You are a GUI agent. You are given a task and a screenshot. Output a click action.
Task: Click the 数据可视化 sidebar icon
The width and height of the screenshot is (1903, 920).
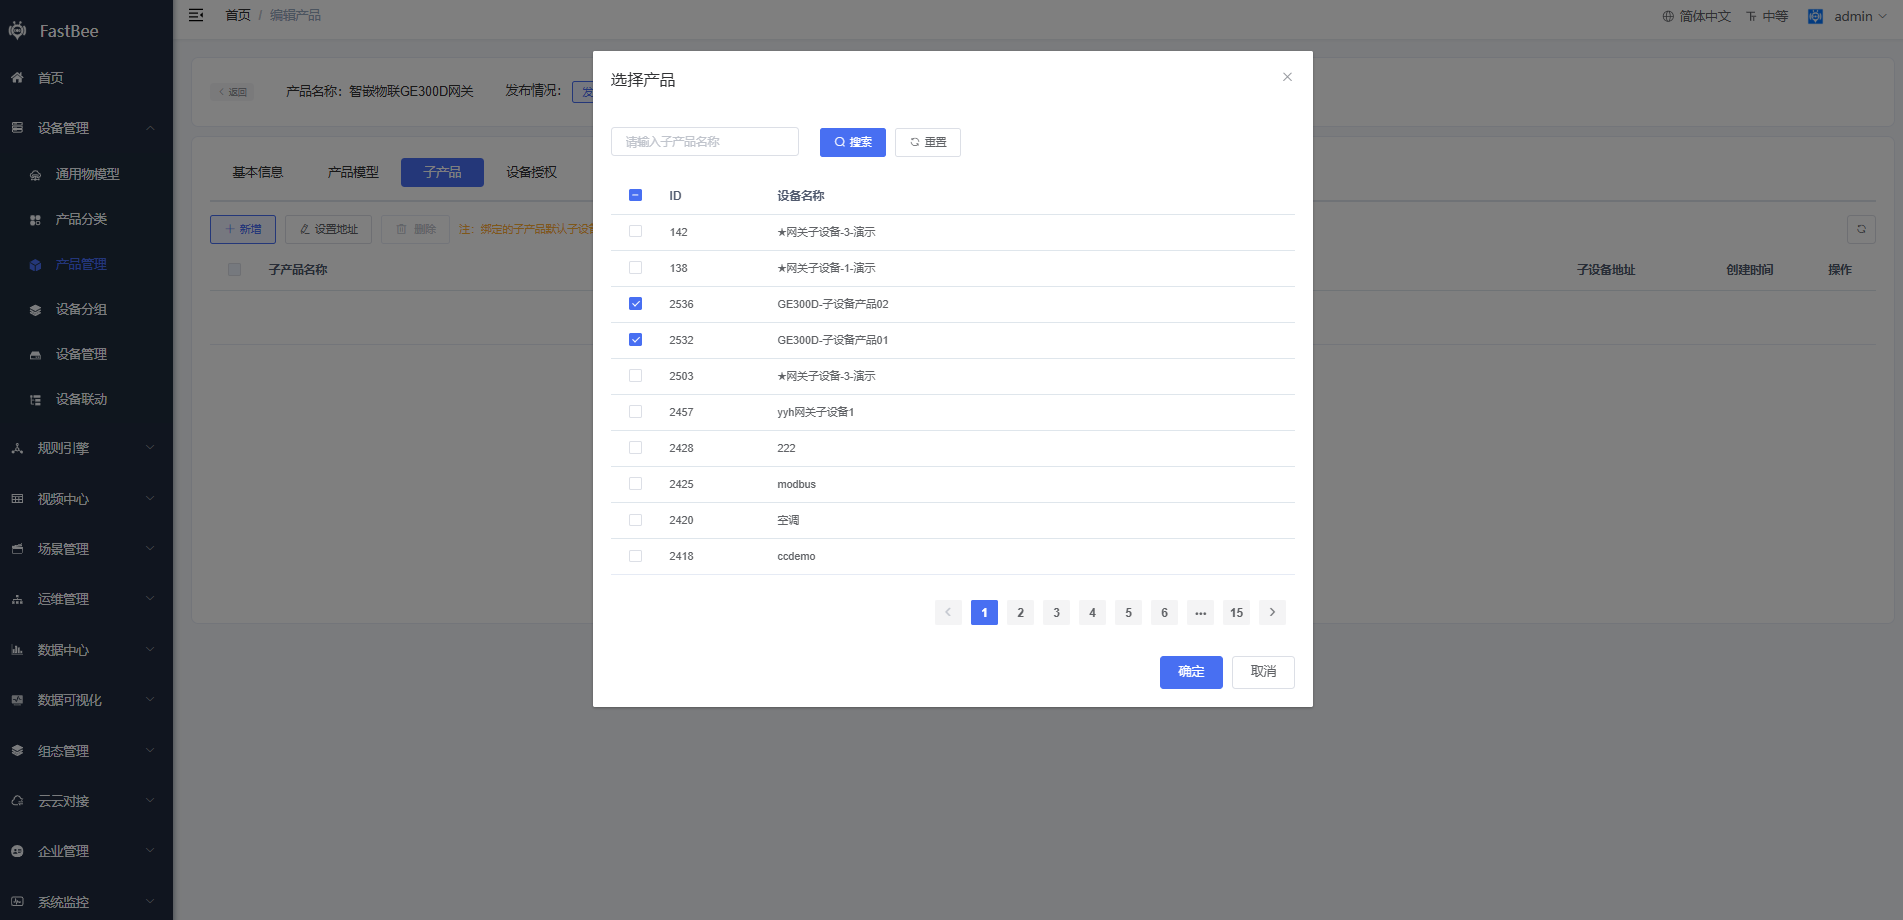point(17,699)
